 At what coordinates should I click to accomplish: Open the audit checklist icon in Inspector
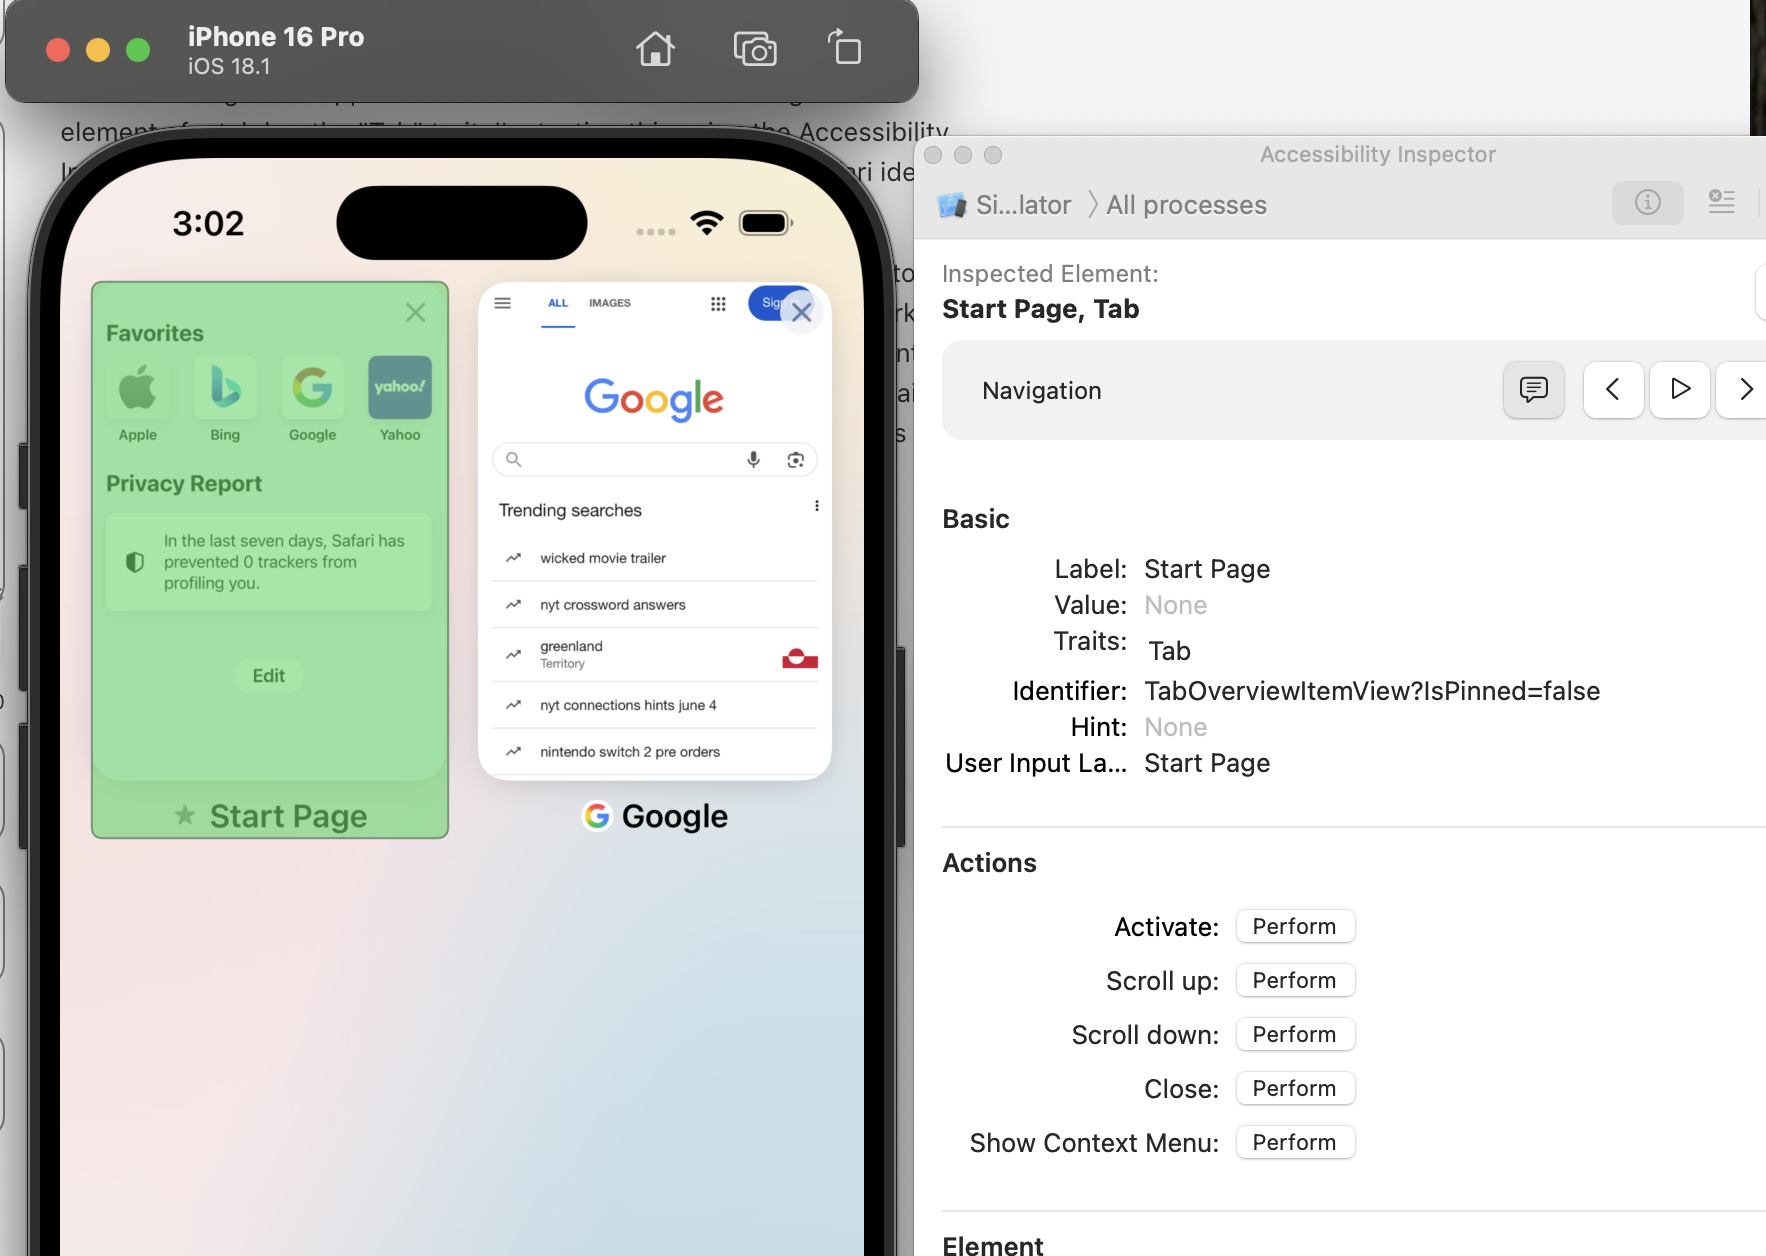[1721, 203]
